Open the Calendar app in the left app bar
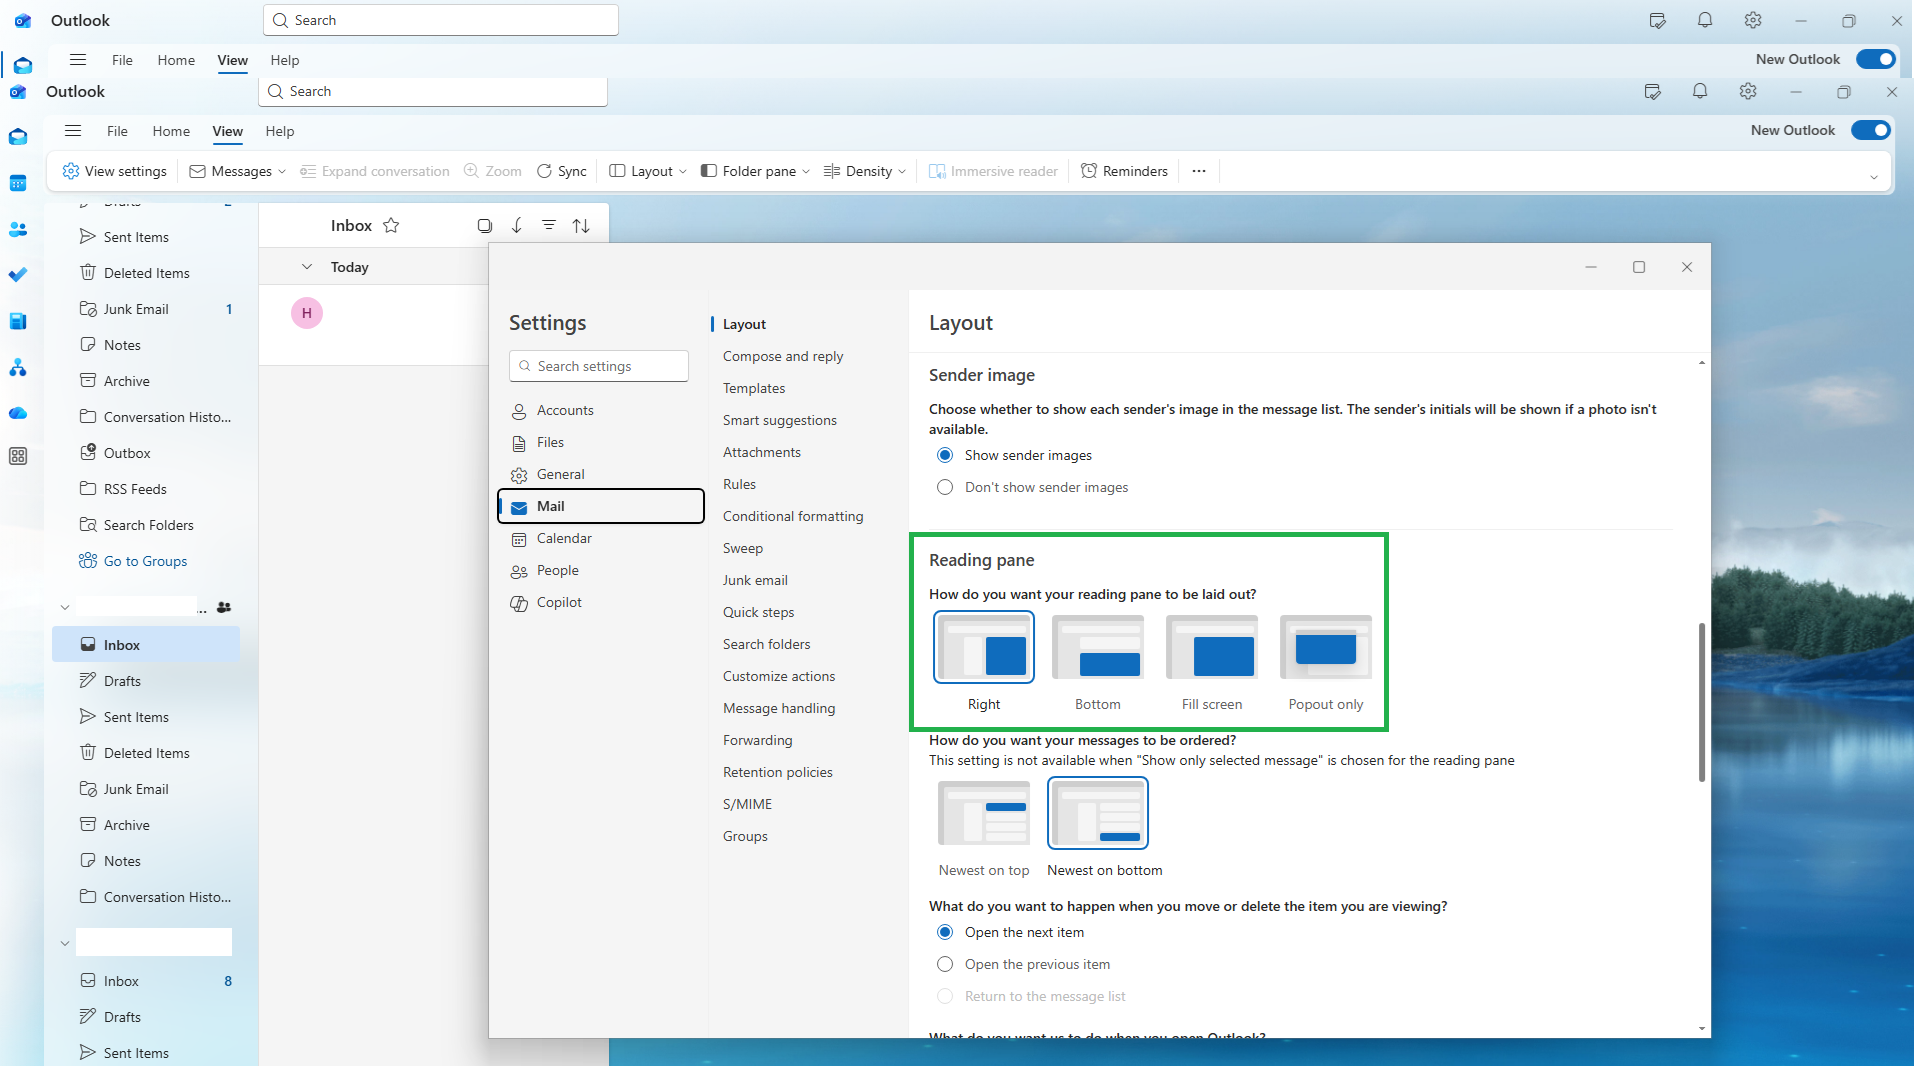This screenshot has width=1914, height=1066. (18, 183)
